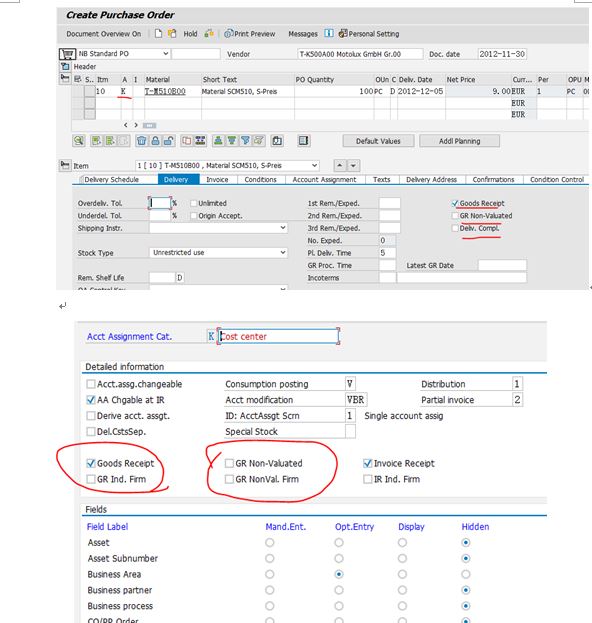Click the Sort descending icon
The width and height of the screenshot is (592, 623).
click(x=232, y=141)
